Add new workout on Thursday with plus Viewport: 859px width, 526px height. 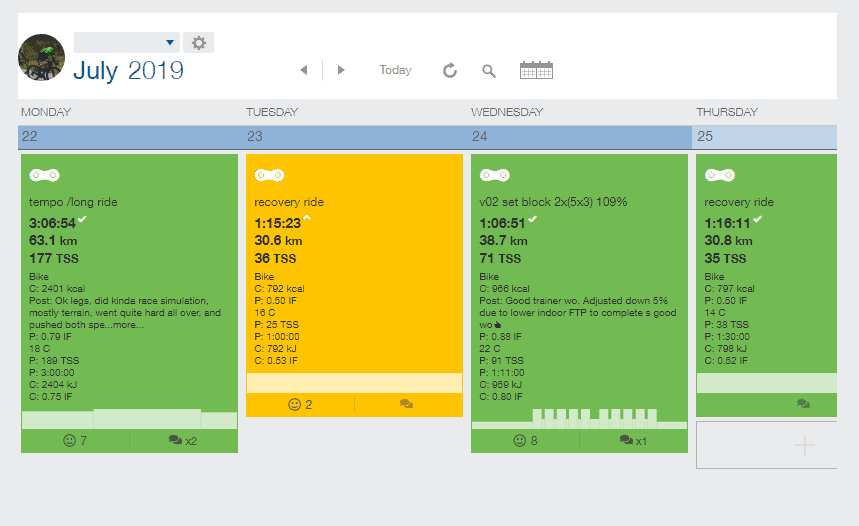(x=804, y=445)
